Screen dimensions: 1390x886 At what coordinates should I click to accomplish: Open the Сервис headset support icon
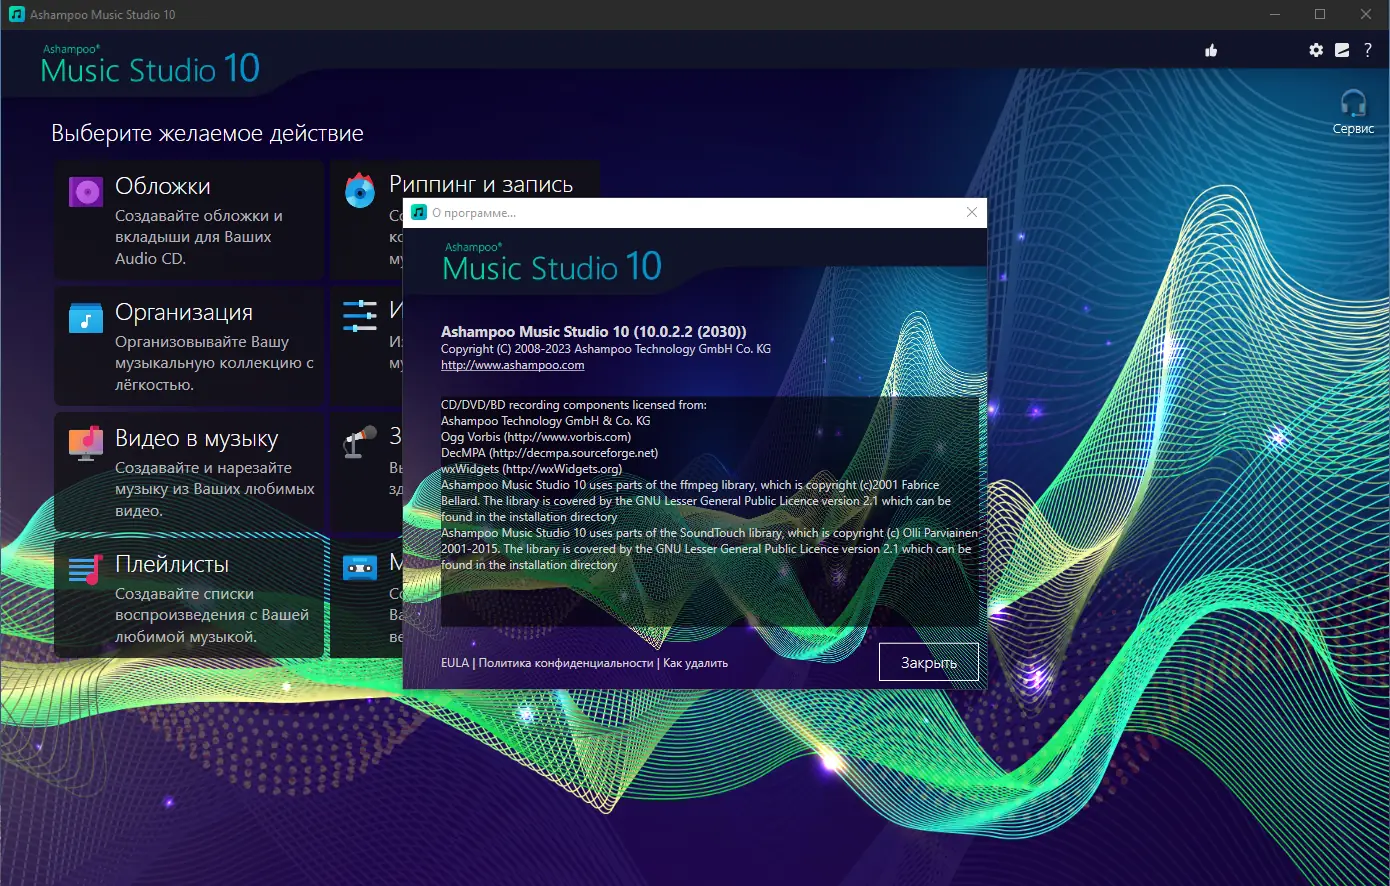(x=1353, y=111)
